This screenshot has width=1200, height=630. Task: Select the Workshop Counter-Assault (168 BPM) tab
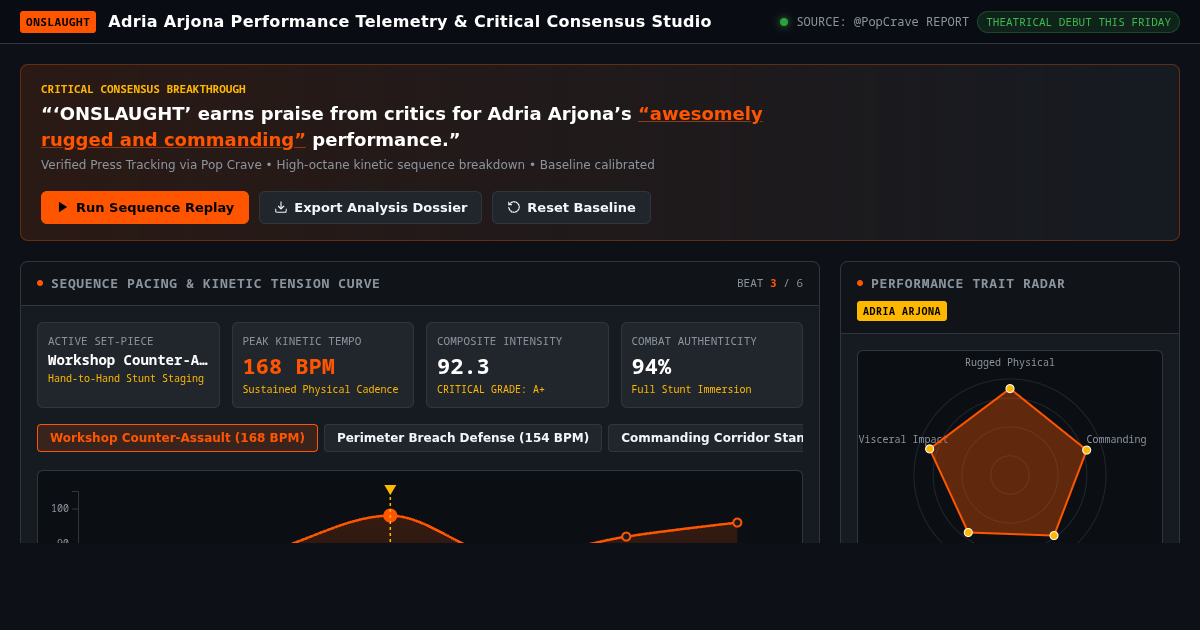point(177,438)
